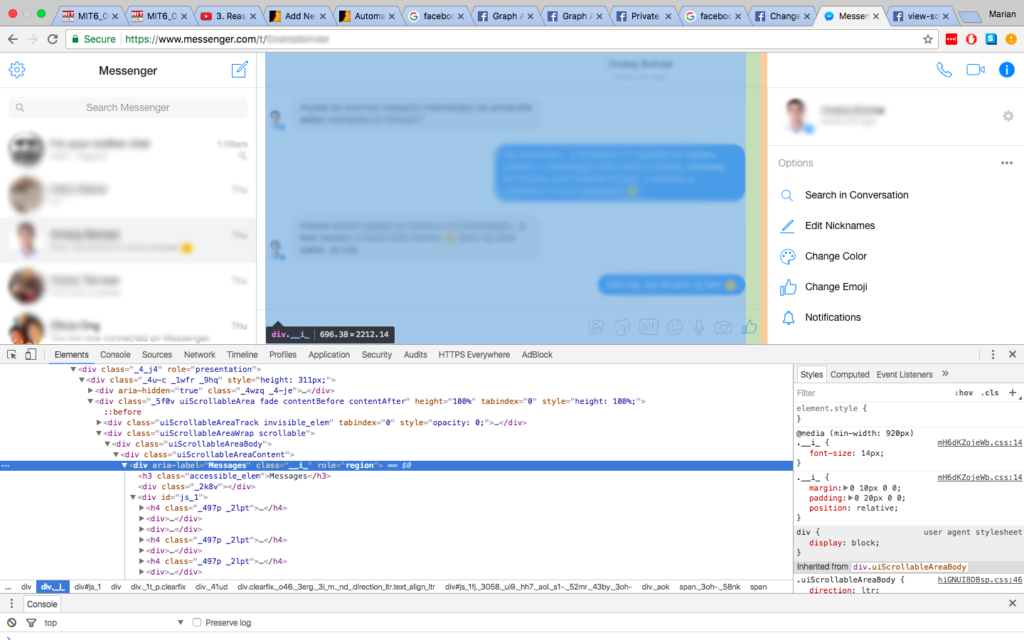Toggle the :hov element state option
This screenshot has width=1024, height=640.
(x=964, y=393)
